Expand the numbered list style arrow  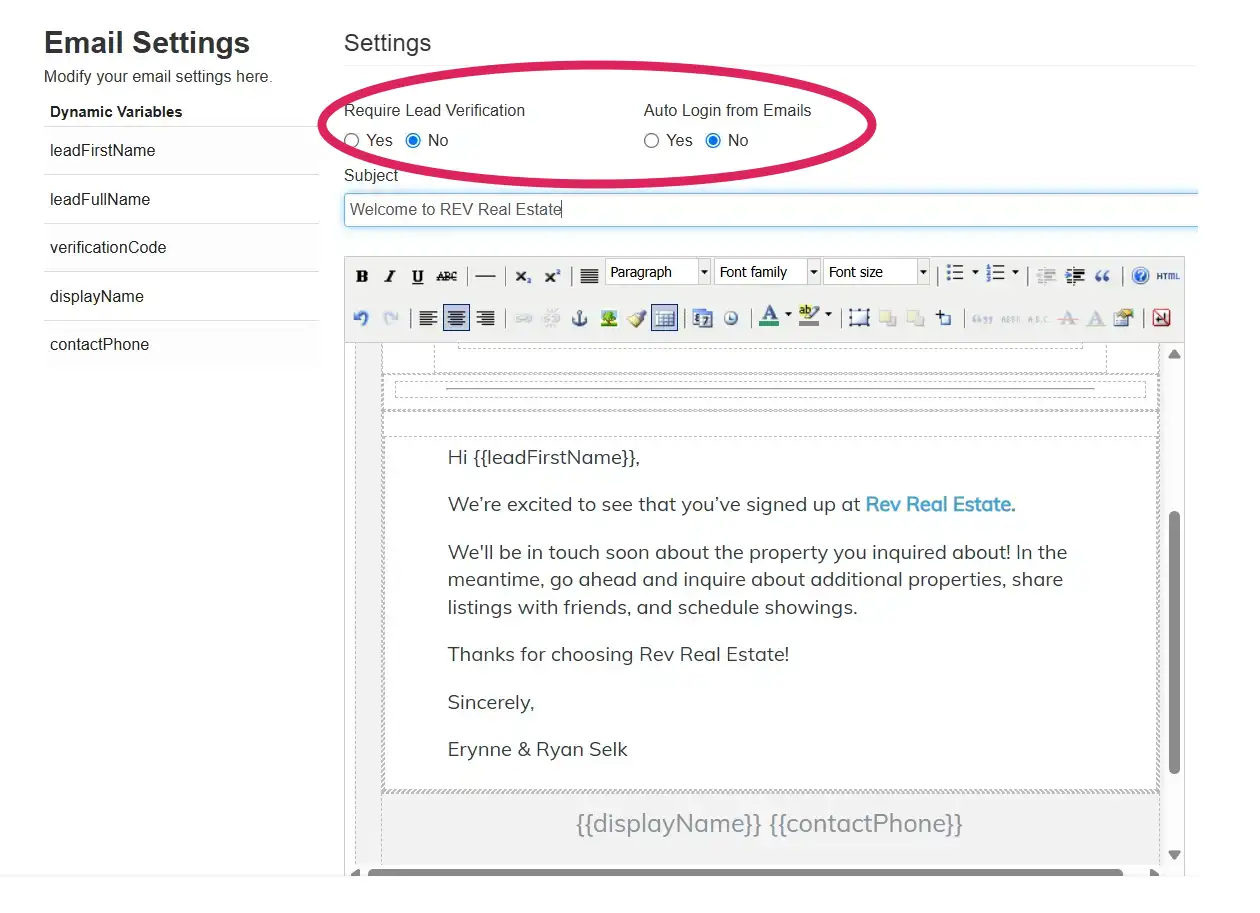coord(1015,273)
